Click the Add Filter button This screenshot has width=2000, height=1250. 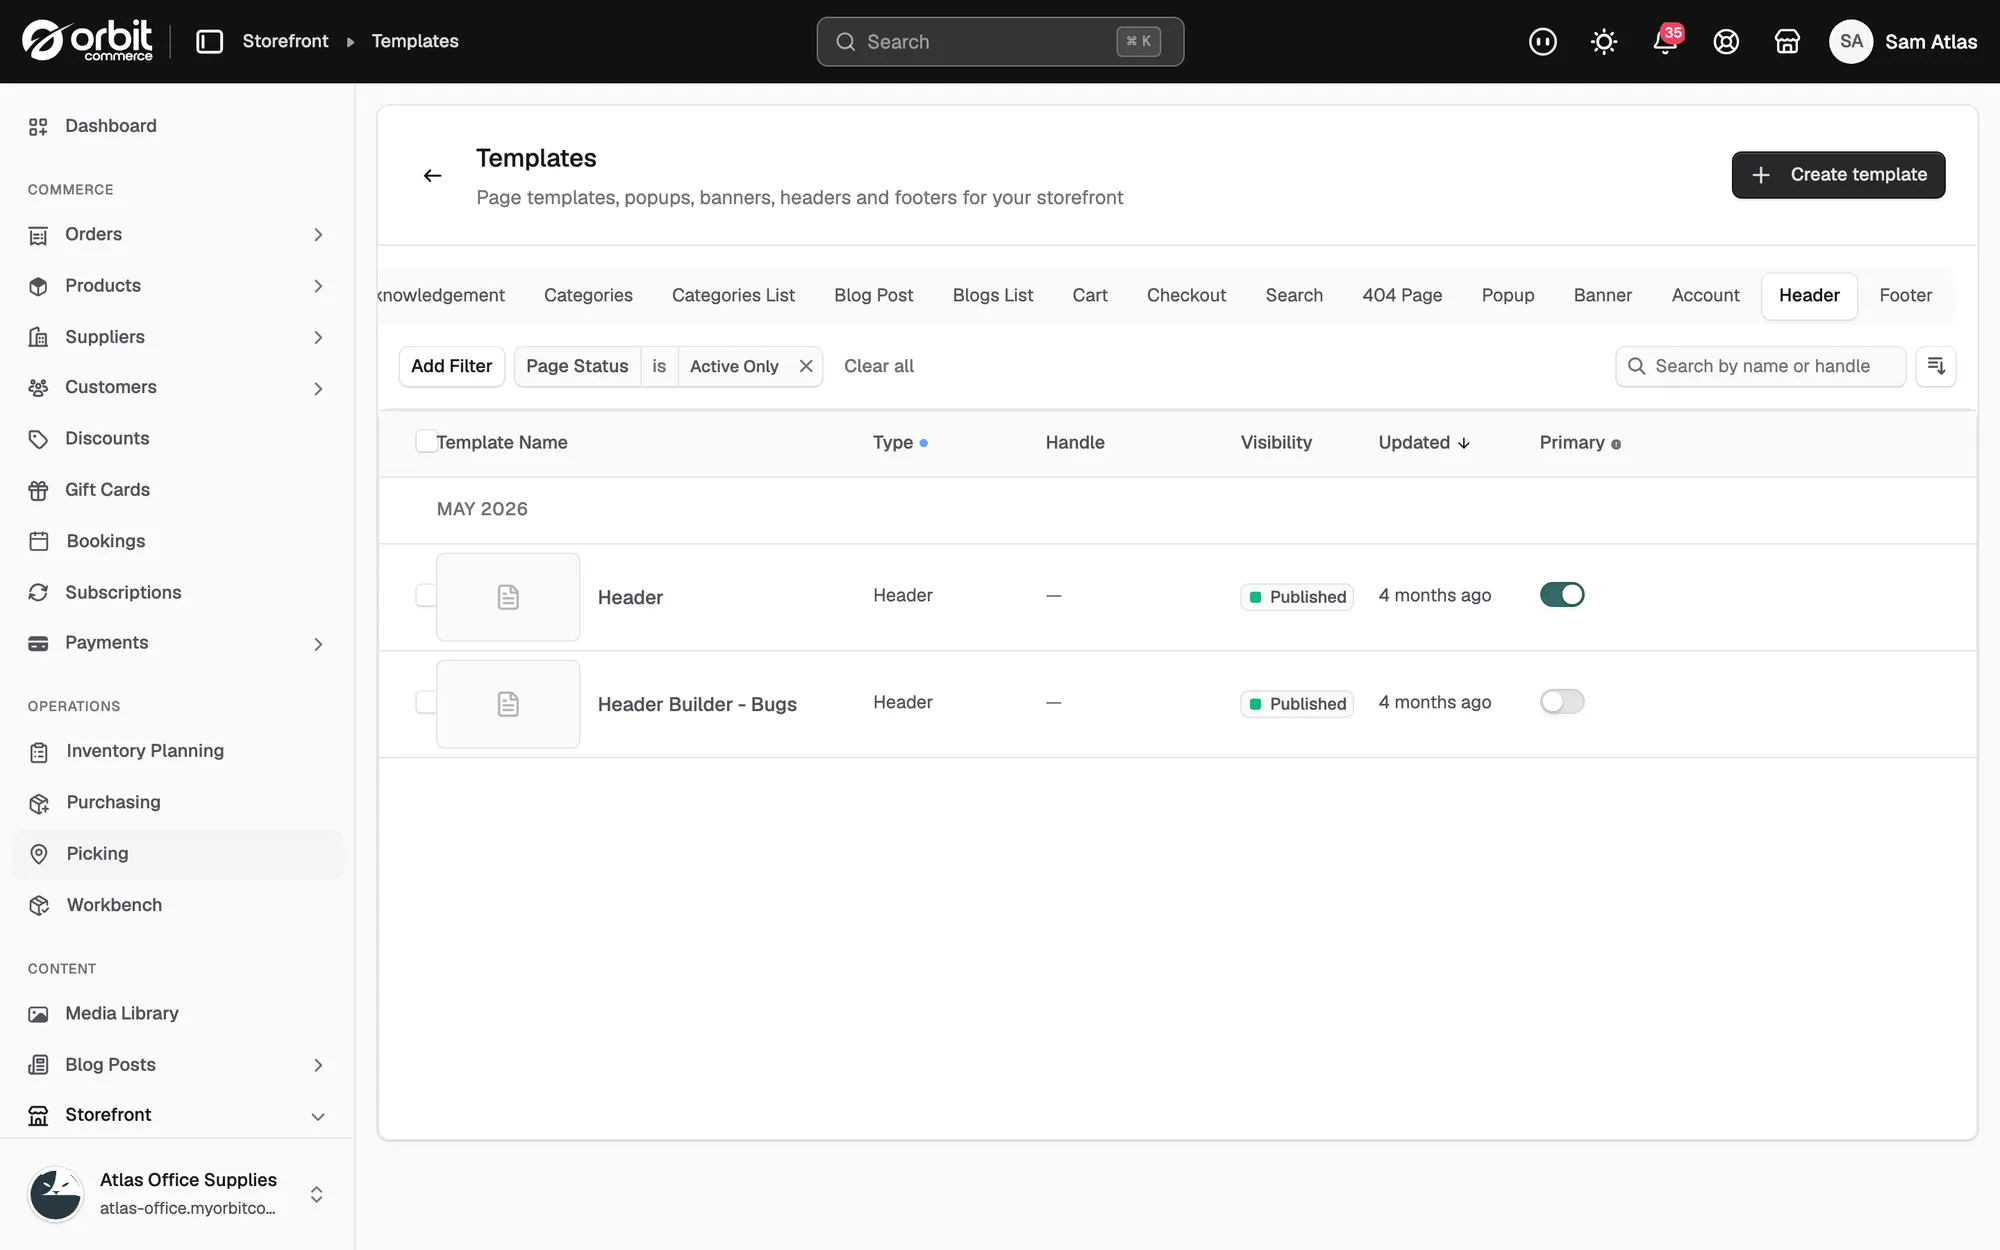[451, 366]
